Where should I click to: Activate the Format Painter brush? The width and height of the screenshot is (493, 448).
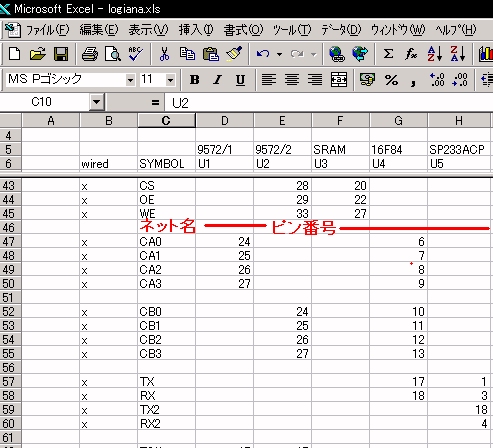click(x=234, y=53)
